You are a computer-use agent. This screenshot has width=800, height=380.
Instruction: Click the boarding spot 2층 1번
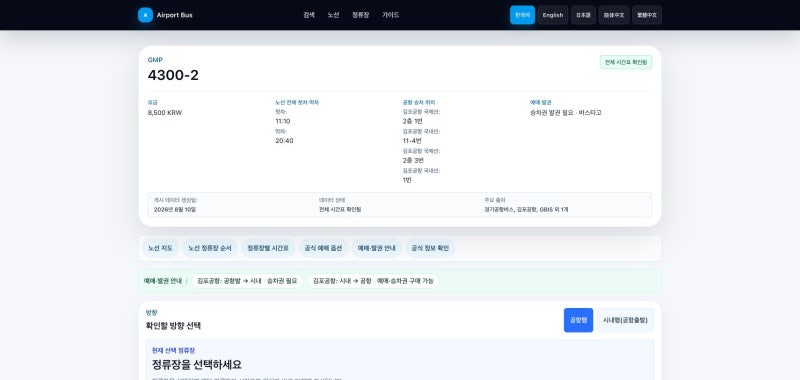click(x=413, y=121)
